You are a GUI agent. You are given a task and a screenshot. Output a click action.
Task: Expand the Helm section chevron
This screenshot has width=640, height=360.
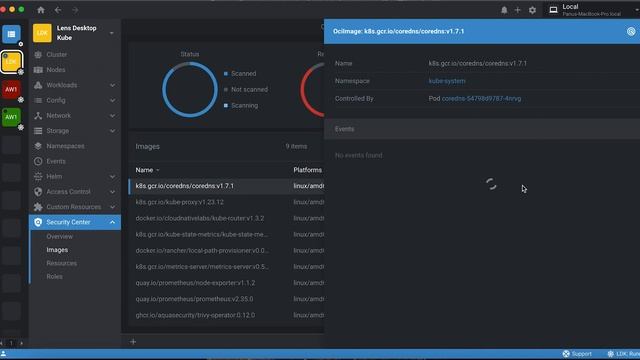click(x=112, y=177)
